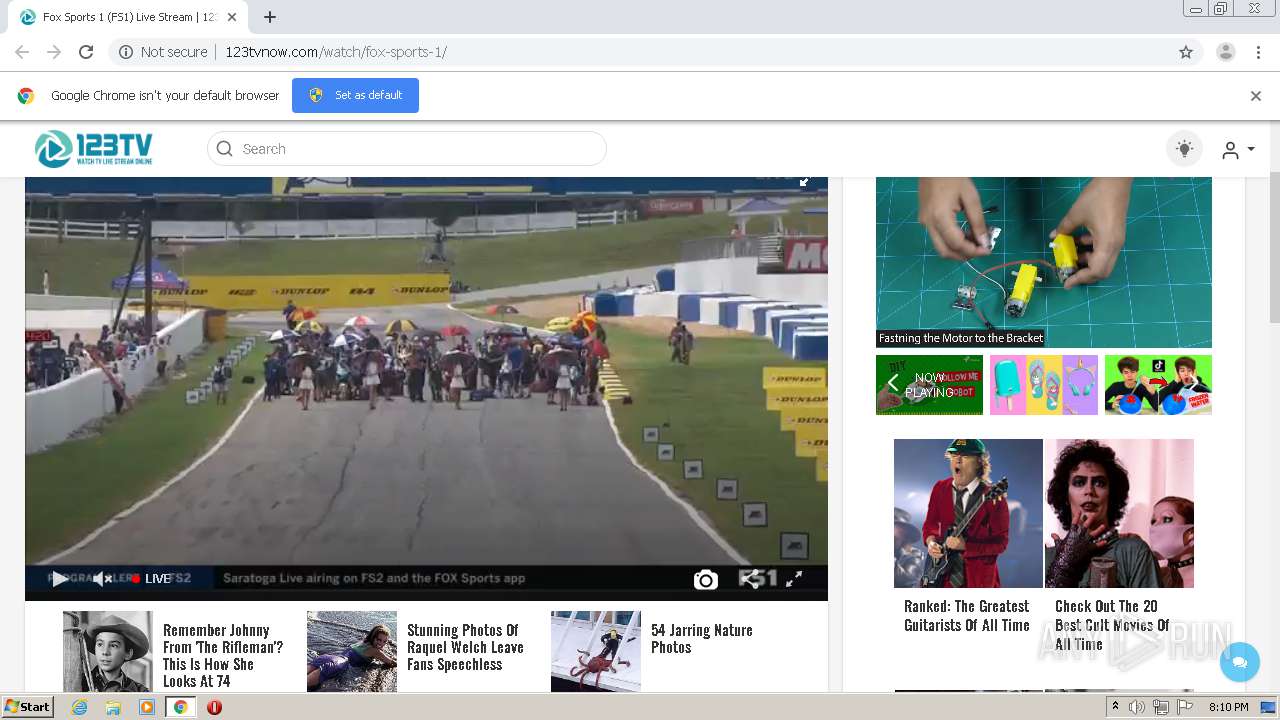Click the Raquel Welch thumbnail image
This screenshot has height=720, width=1280.
(x=352, y=651)
